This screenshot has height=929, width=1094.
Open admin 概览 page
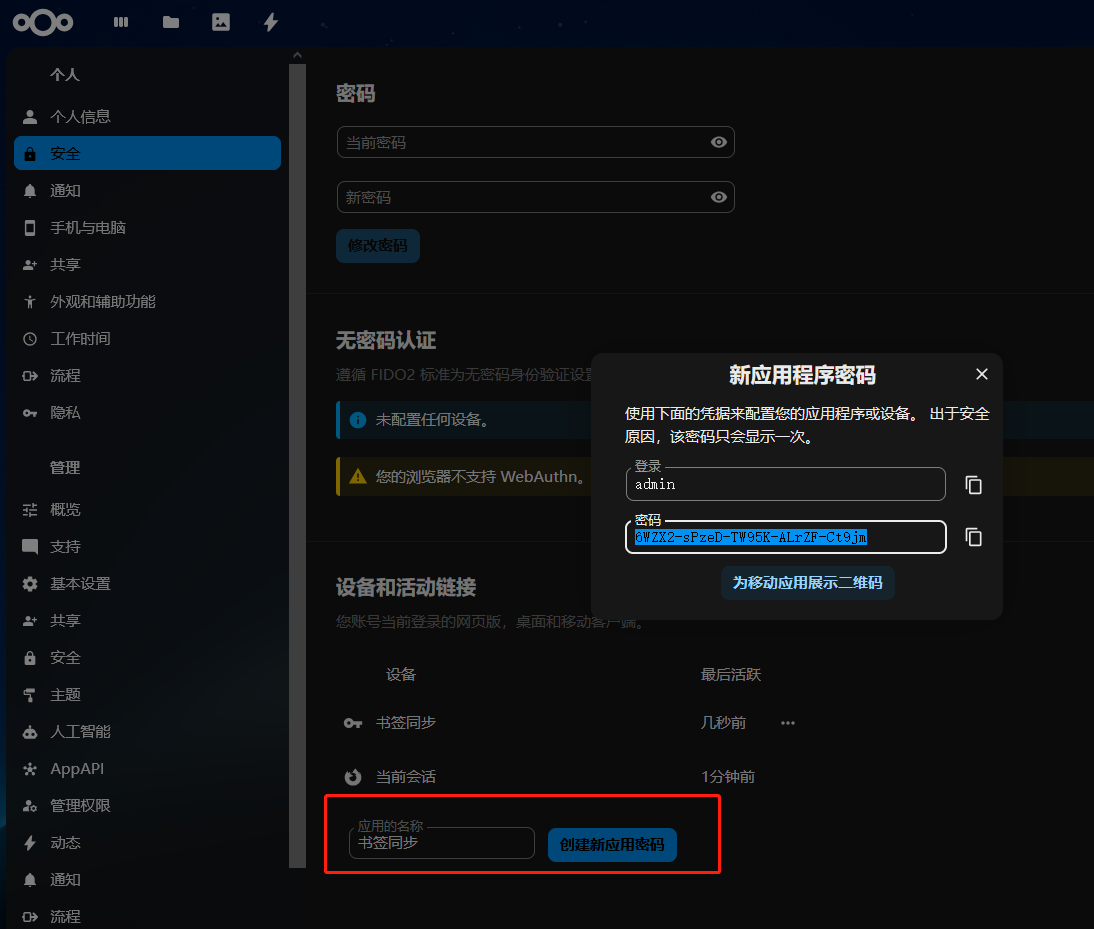point(147,510)
